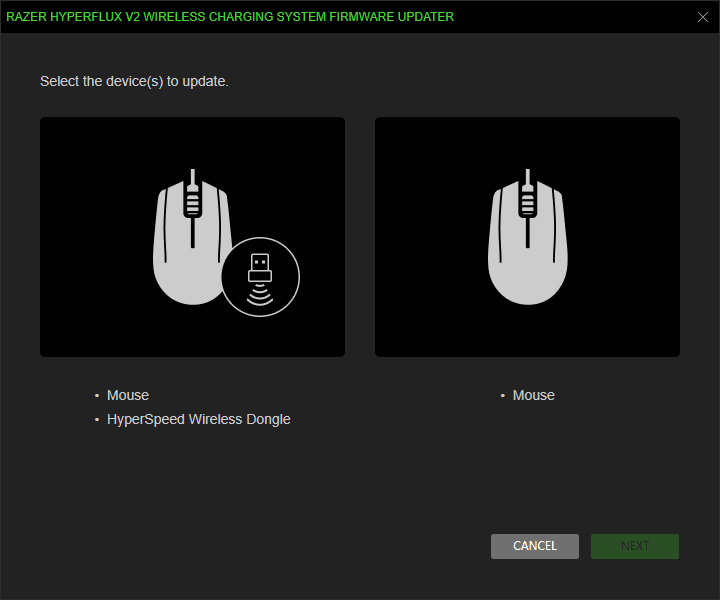720x600 pixels.
Task: Click the wireless dongle icon in circle
Action: (x=260, y=277)
